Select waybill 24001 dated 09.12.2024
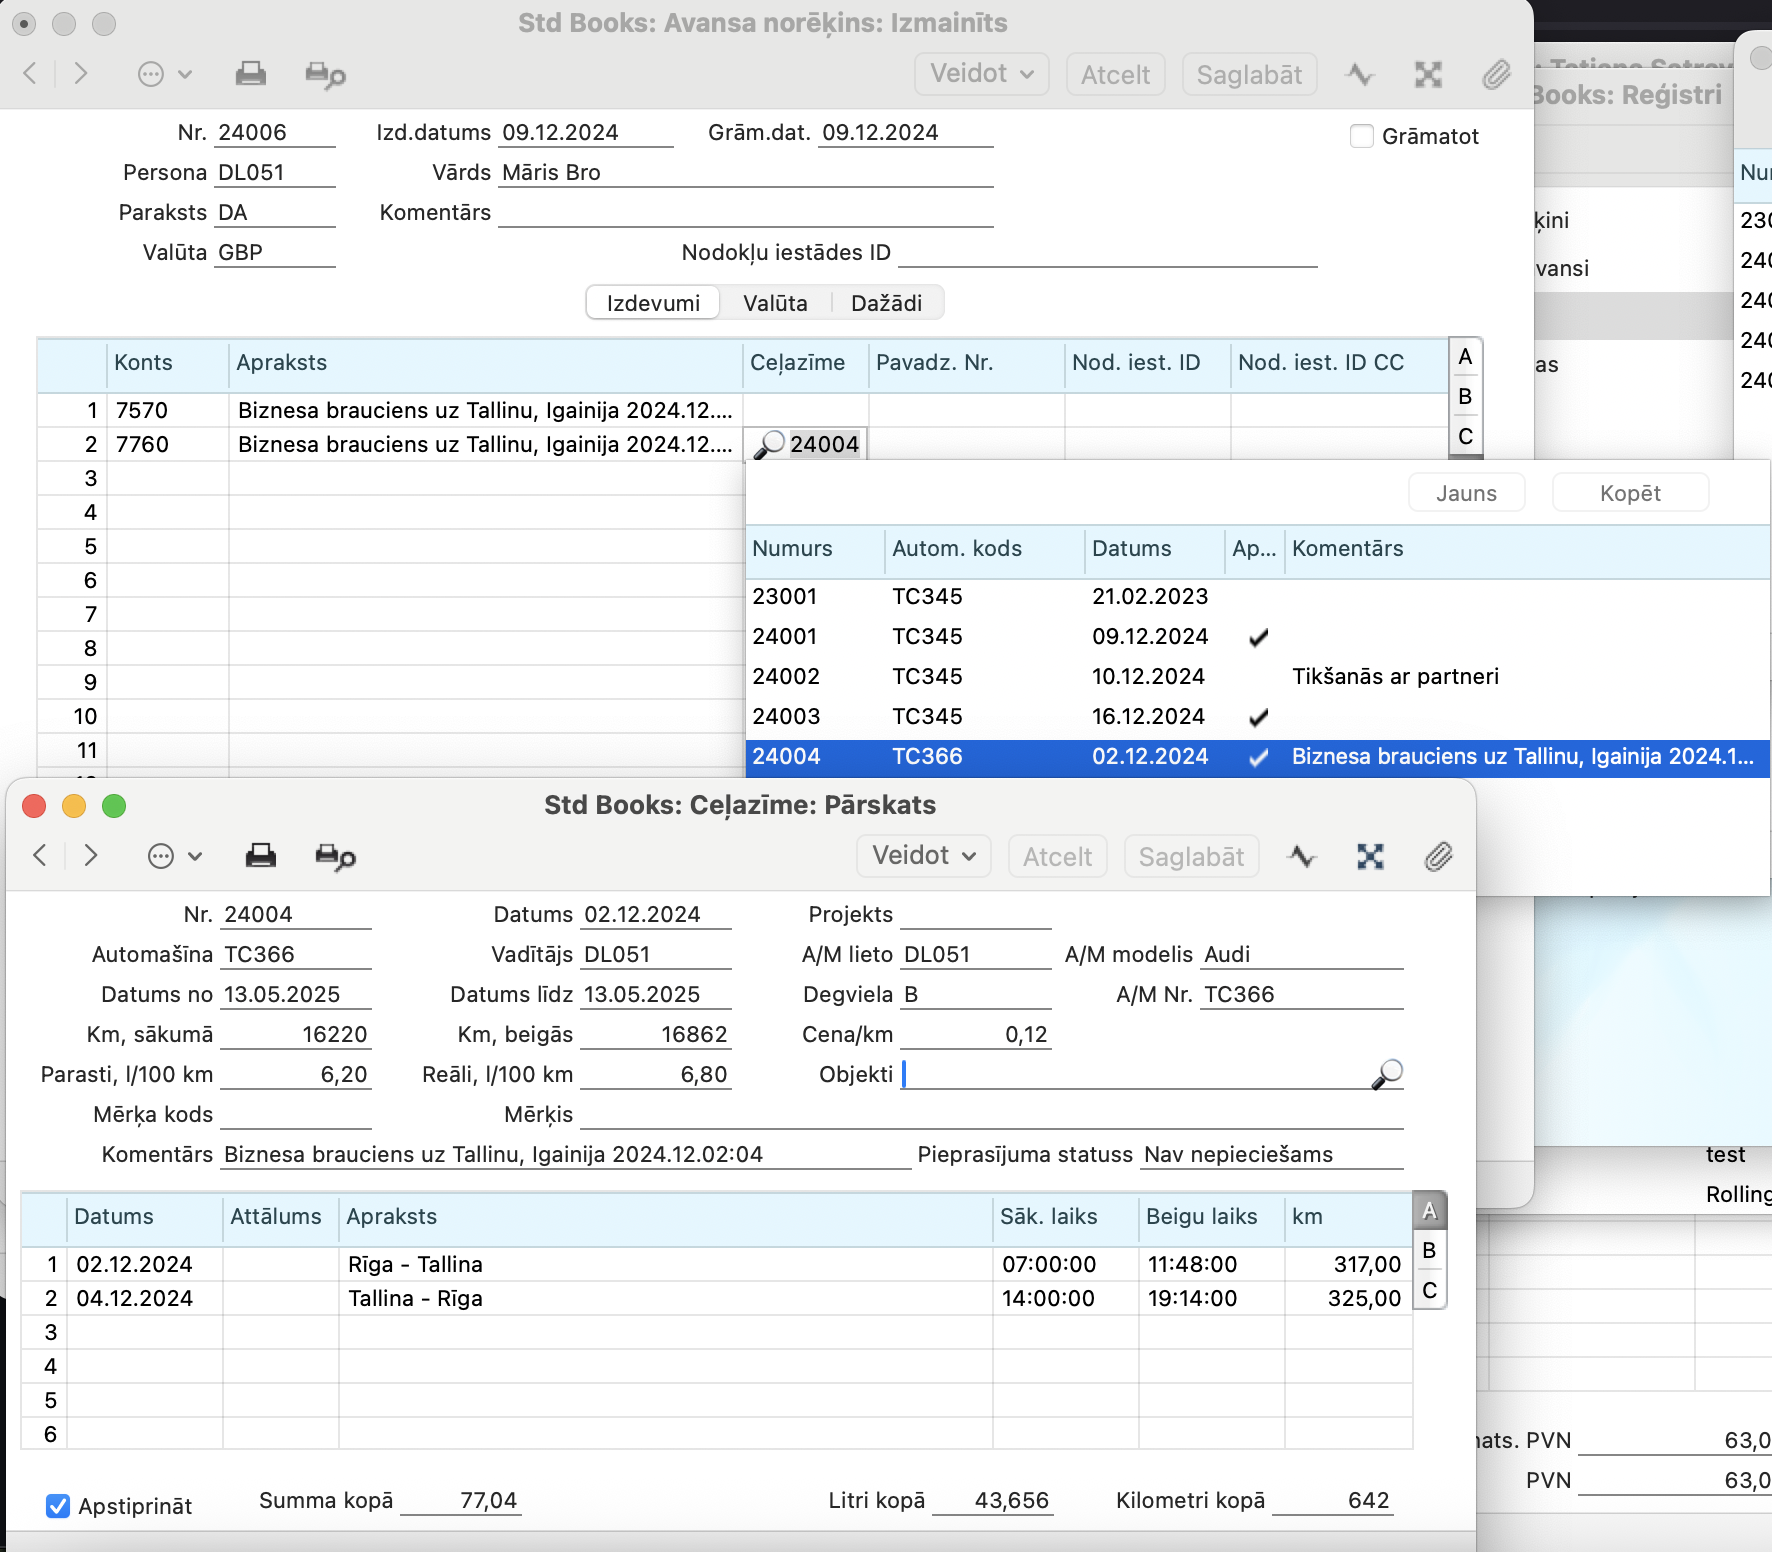The image size is (1772, 1552). coord(1258,637)
